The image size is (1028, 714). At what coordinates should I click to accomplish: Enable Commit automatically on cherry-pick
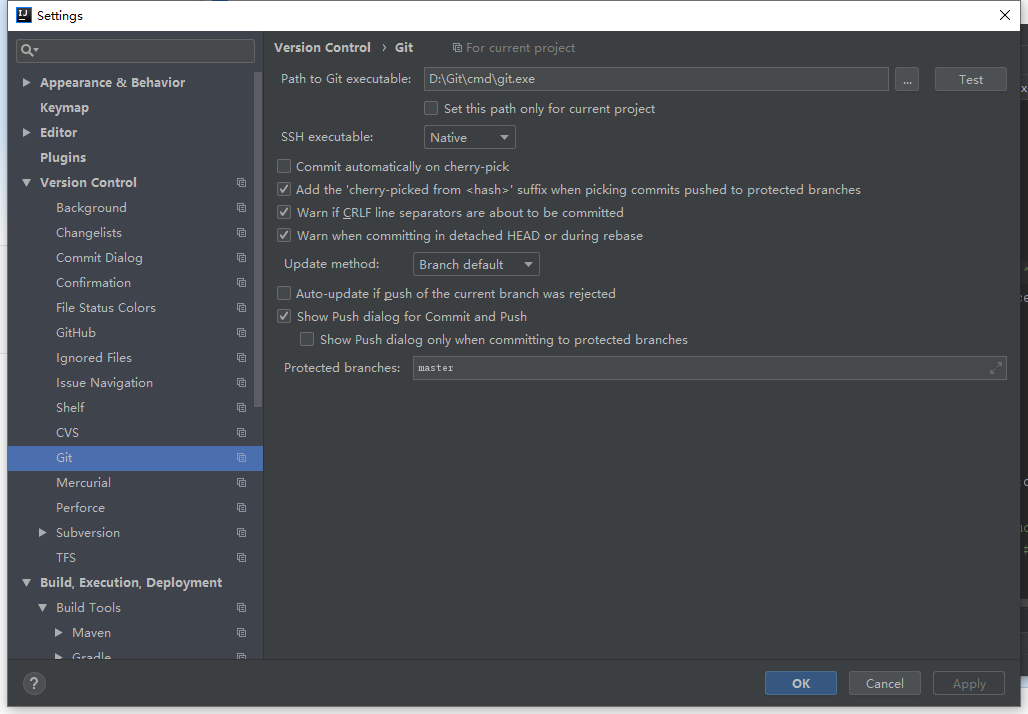[x=283, y=166]
